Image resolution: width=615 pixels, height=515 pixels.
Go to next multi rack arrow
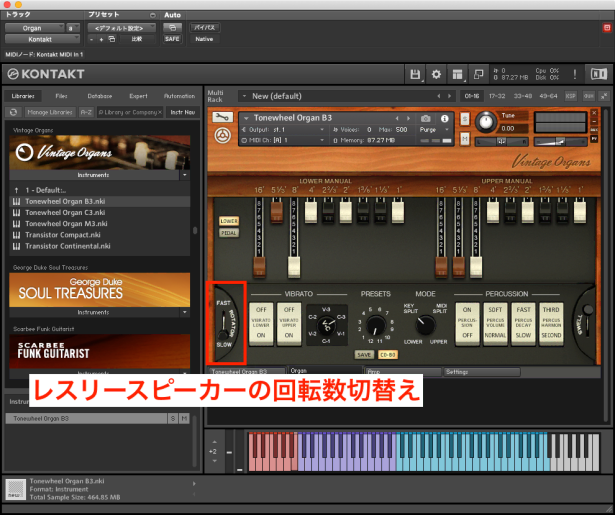coord(449,96)
